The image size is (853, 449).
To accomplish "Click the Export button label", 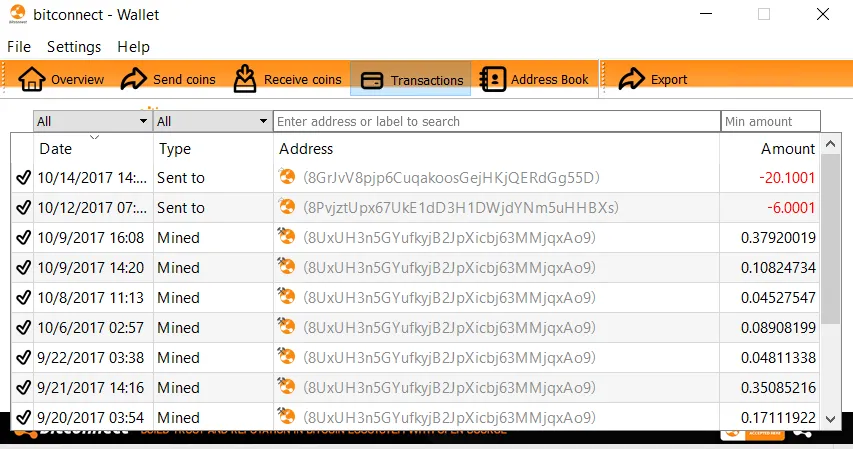I will click(669, 79).
